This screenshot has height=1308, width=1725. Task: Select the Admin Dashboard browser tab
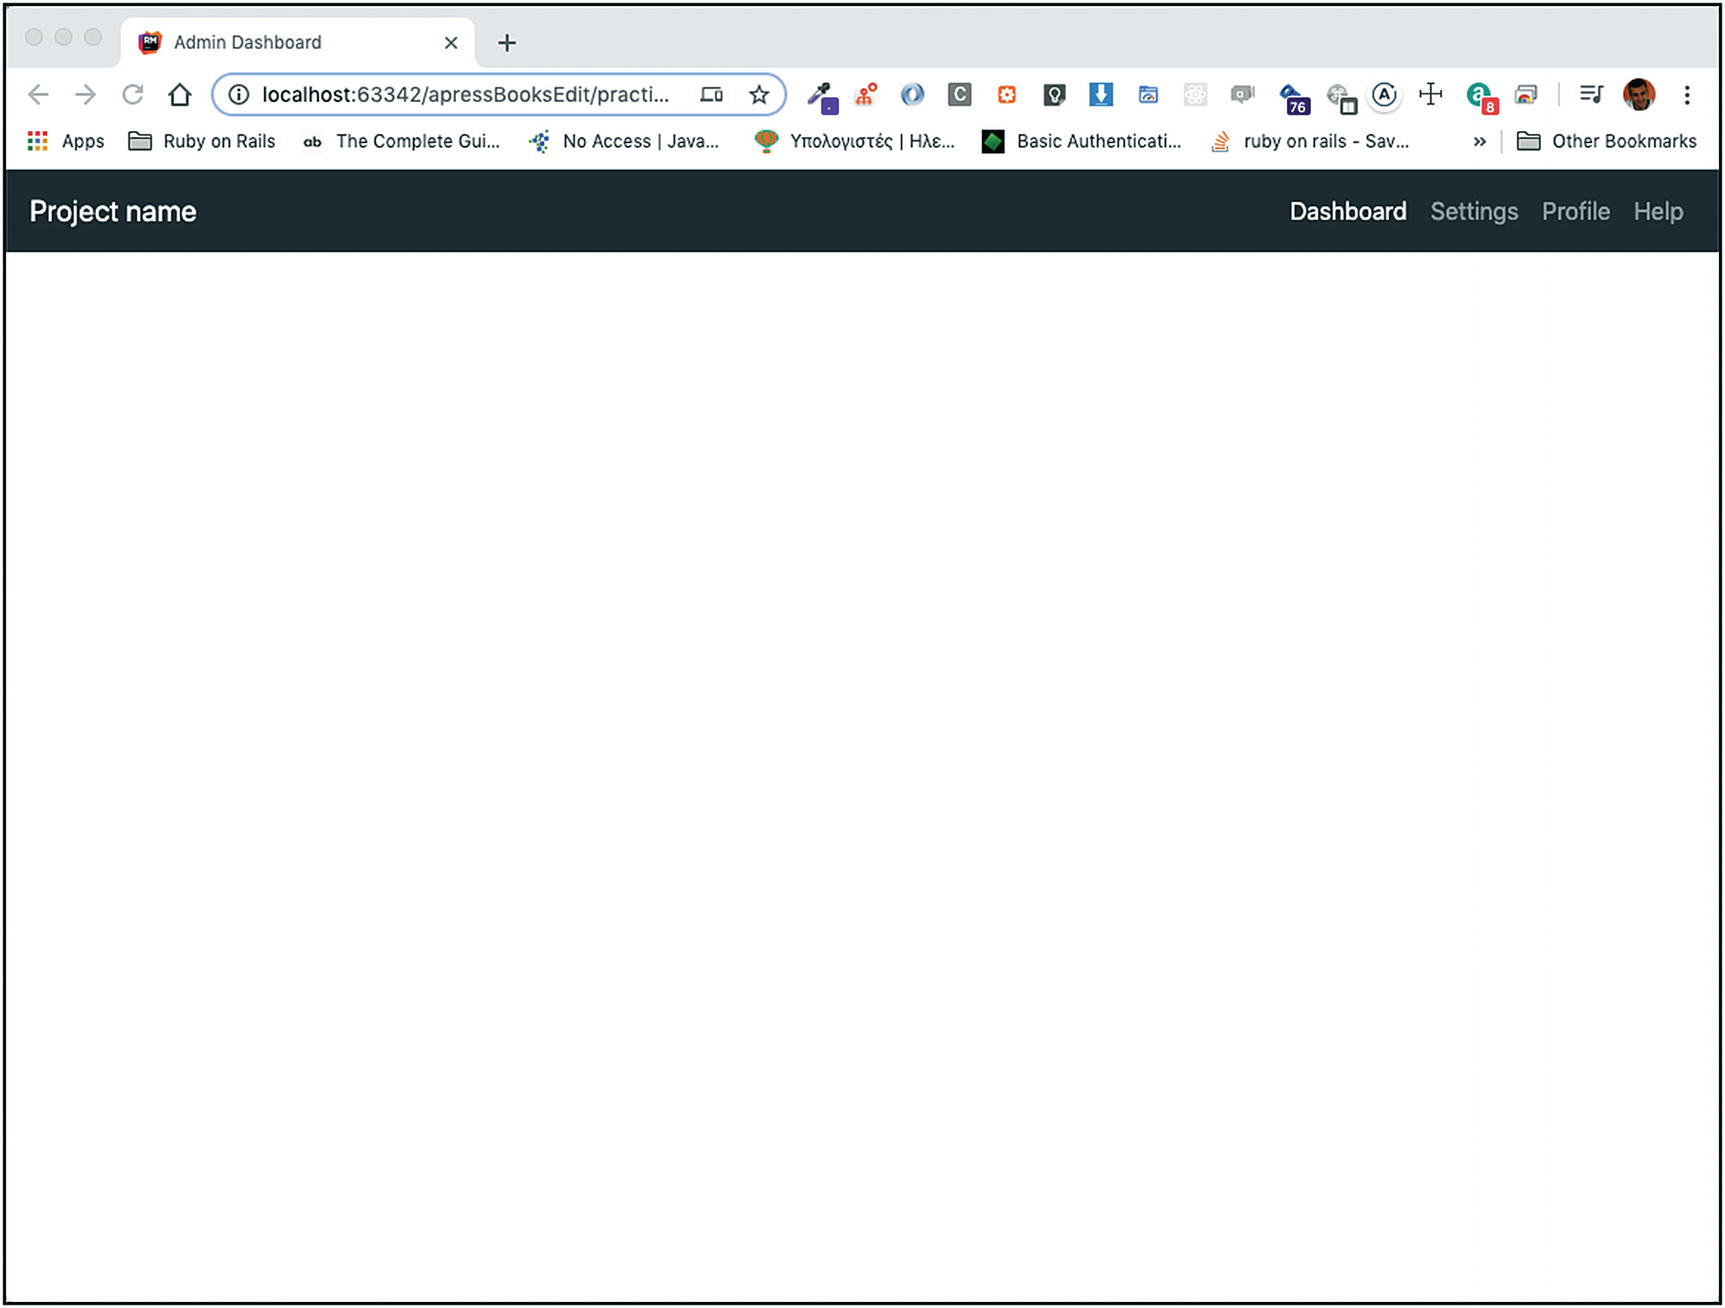(290, 42)
